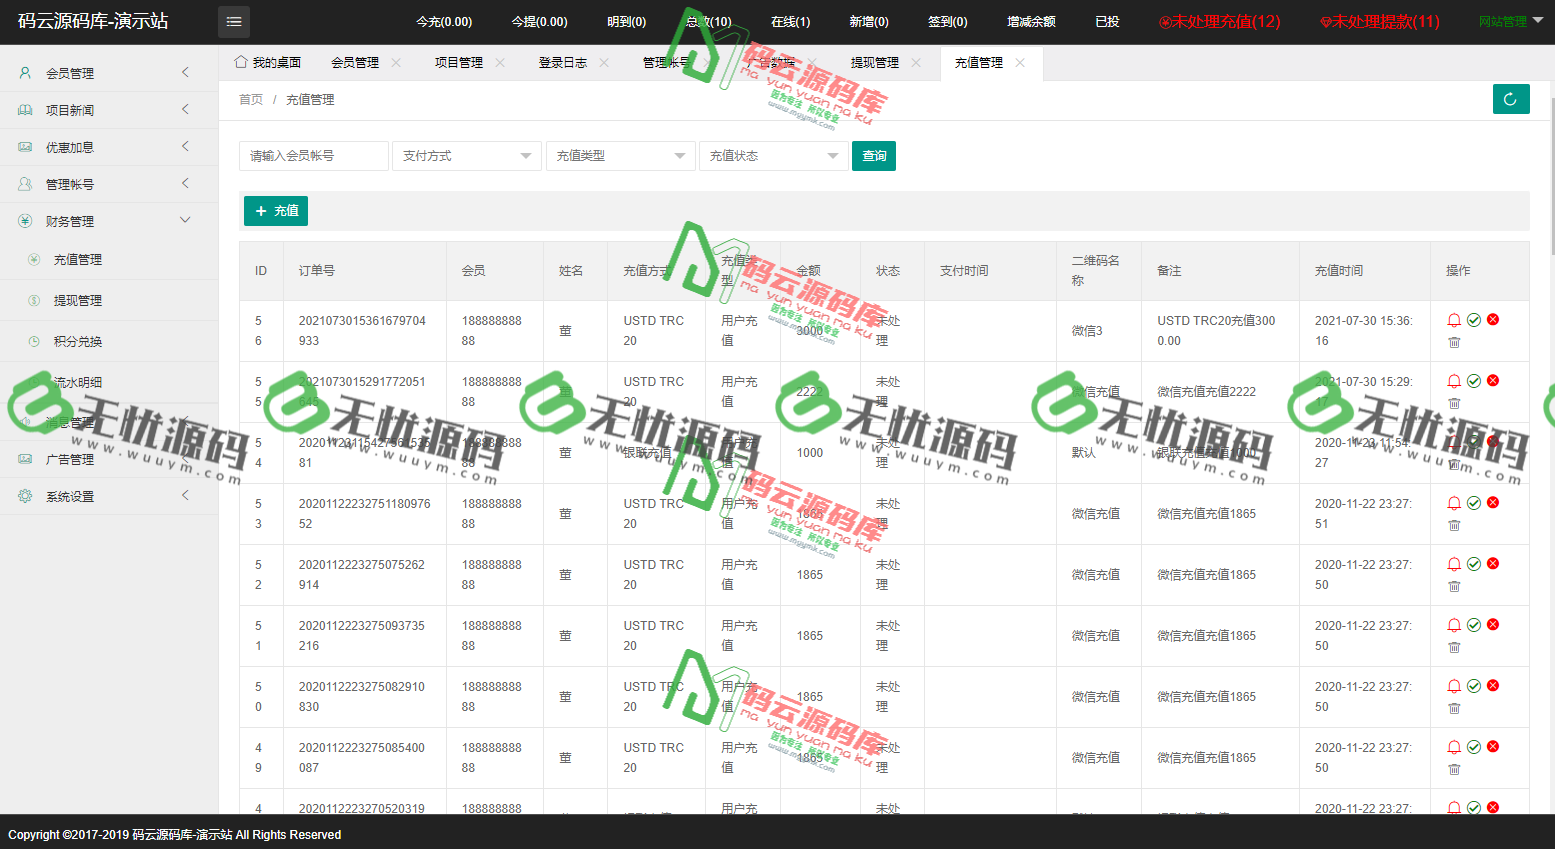Delete order 53 with the trash icon

click(1454, 524)
